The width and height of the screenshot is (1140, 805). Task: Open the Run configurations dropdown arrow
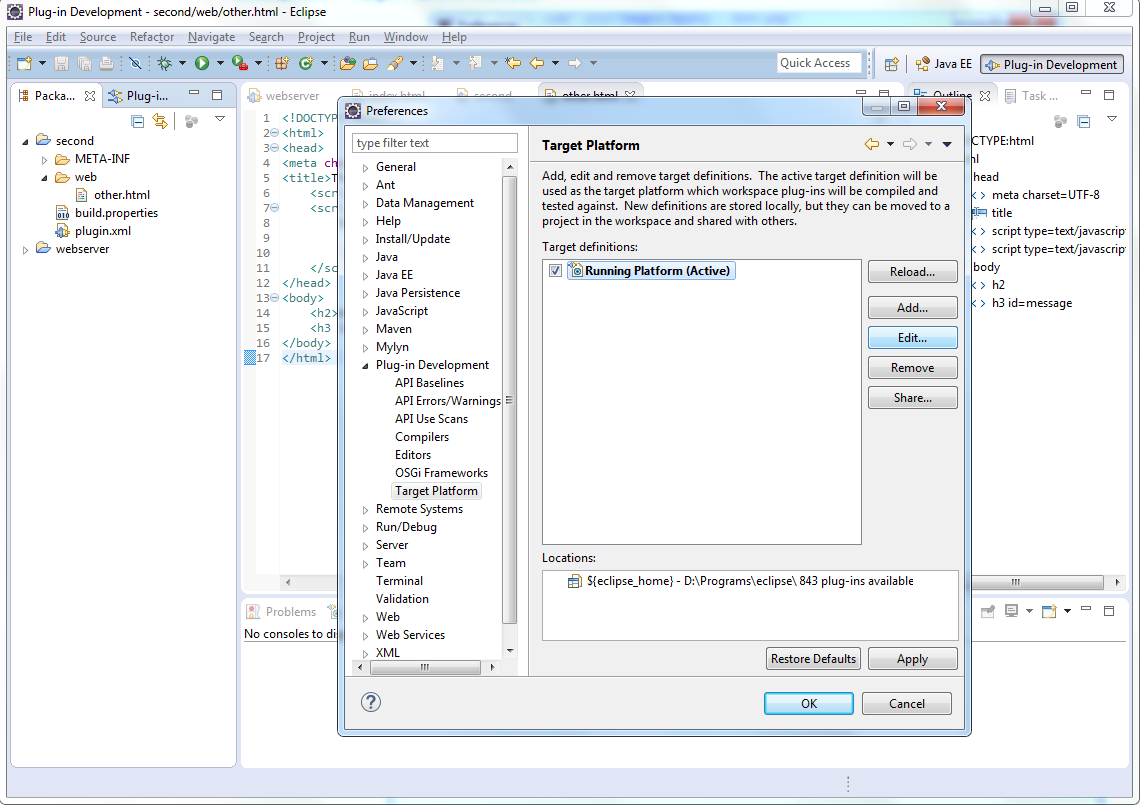click(220, 63)
